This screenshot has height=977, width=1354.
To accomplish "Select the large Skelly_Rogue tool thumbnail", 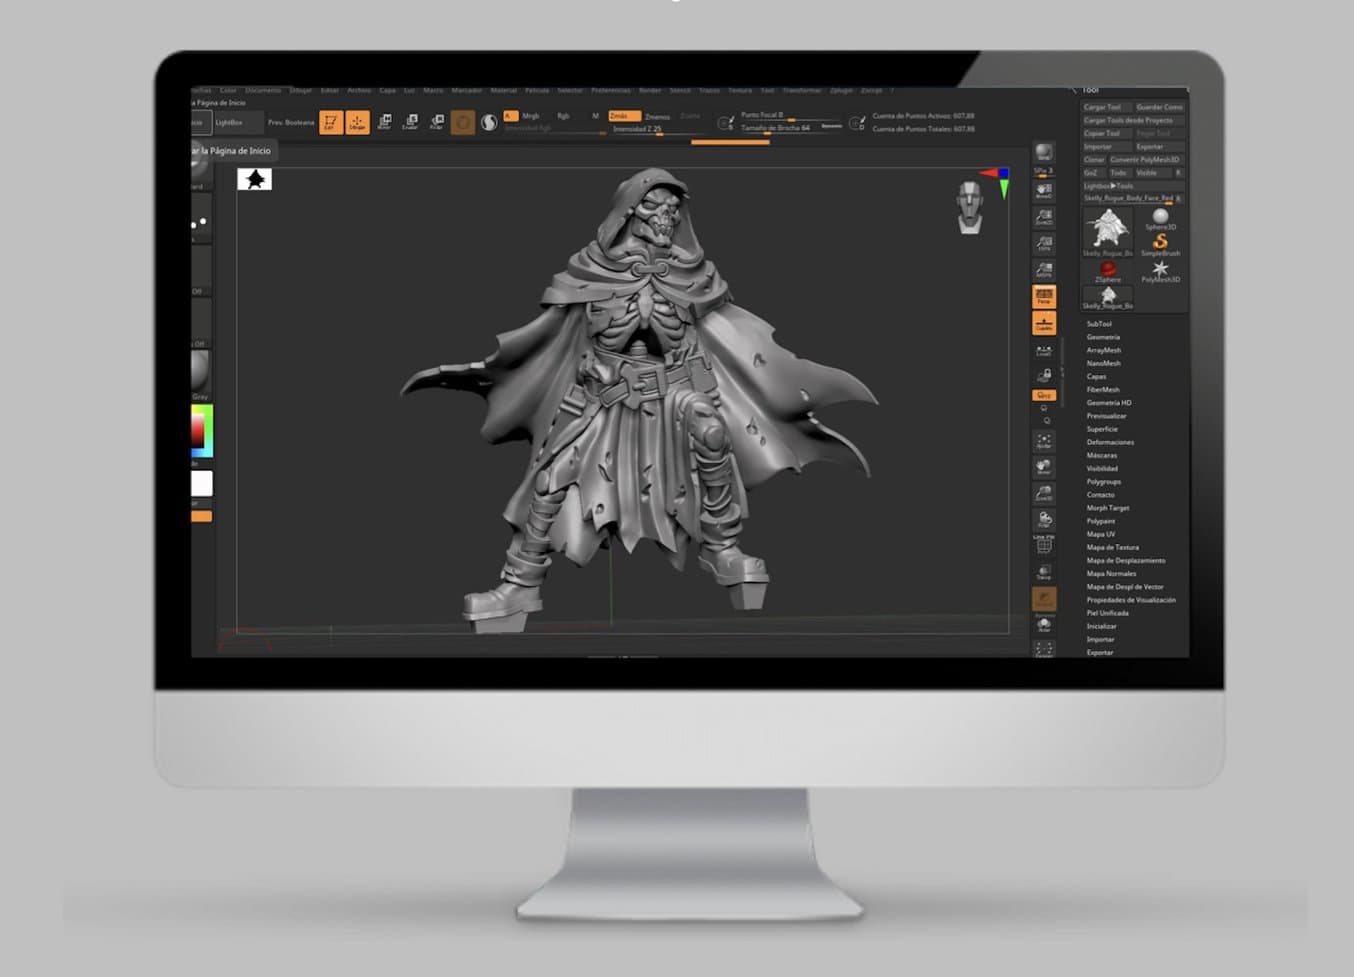I will [x=1108, y=229].
